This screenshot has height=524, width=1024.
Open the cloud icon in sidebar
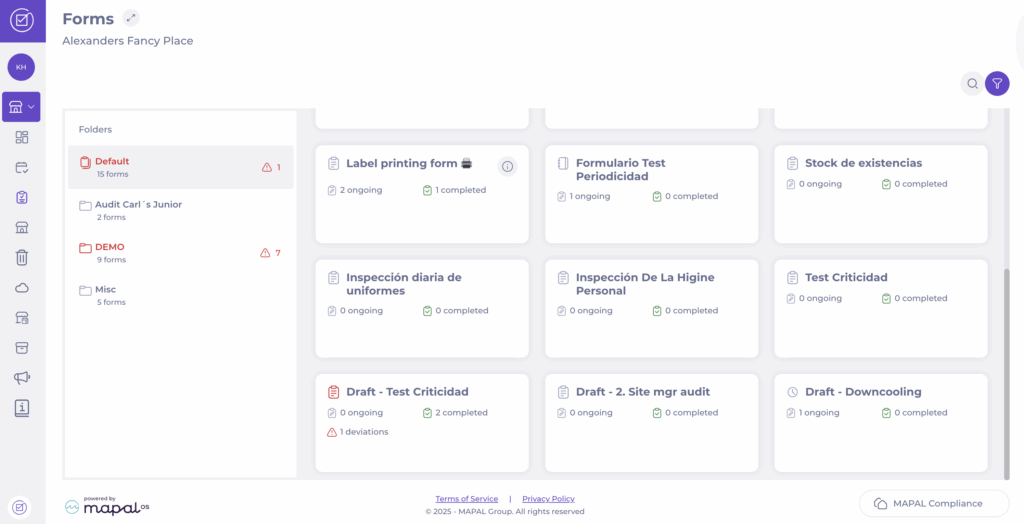[21, 288]
